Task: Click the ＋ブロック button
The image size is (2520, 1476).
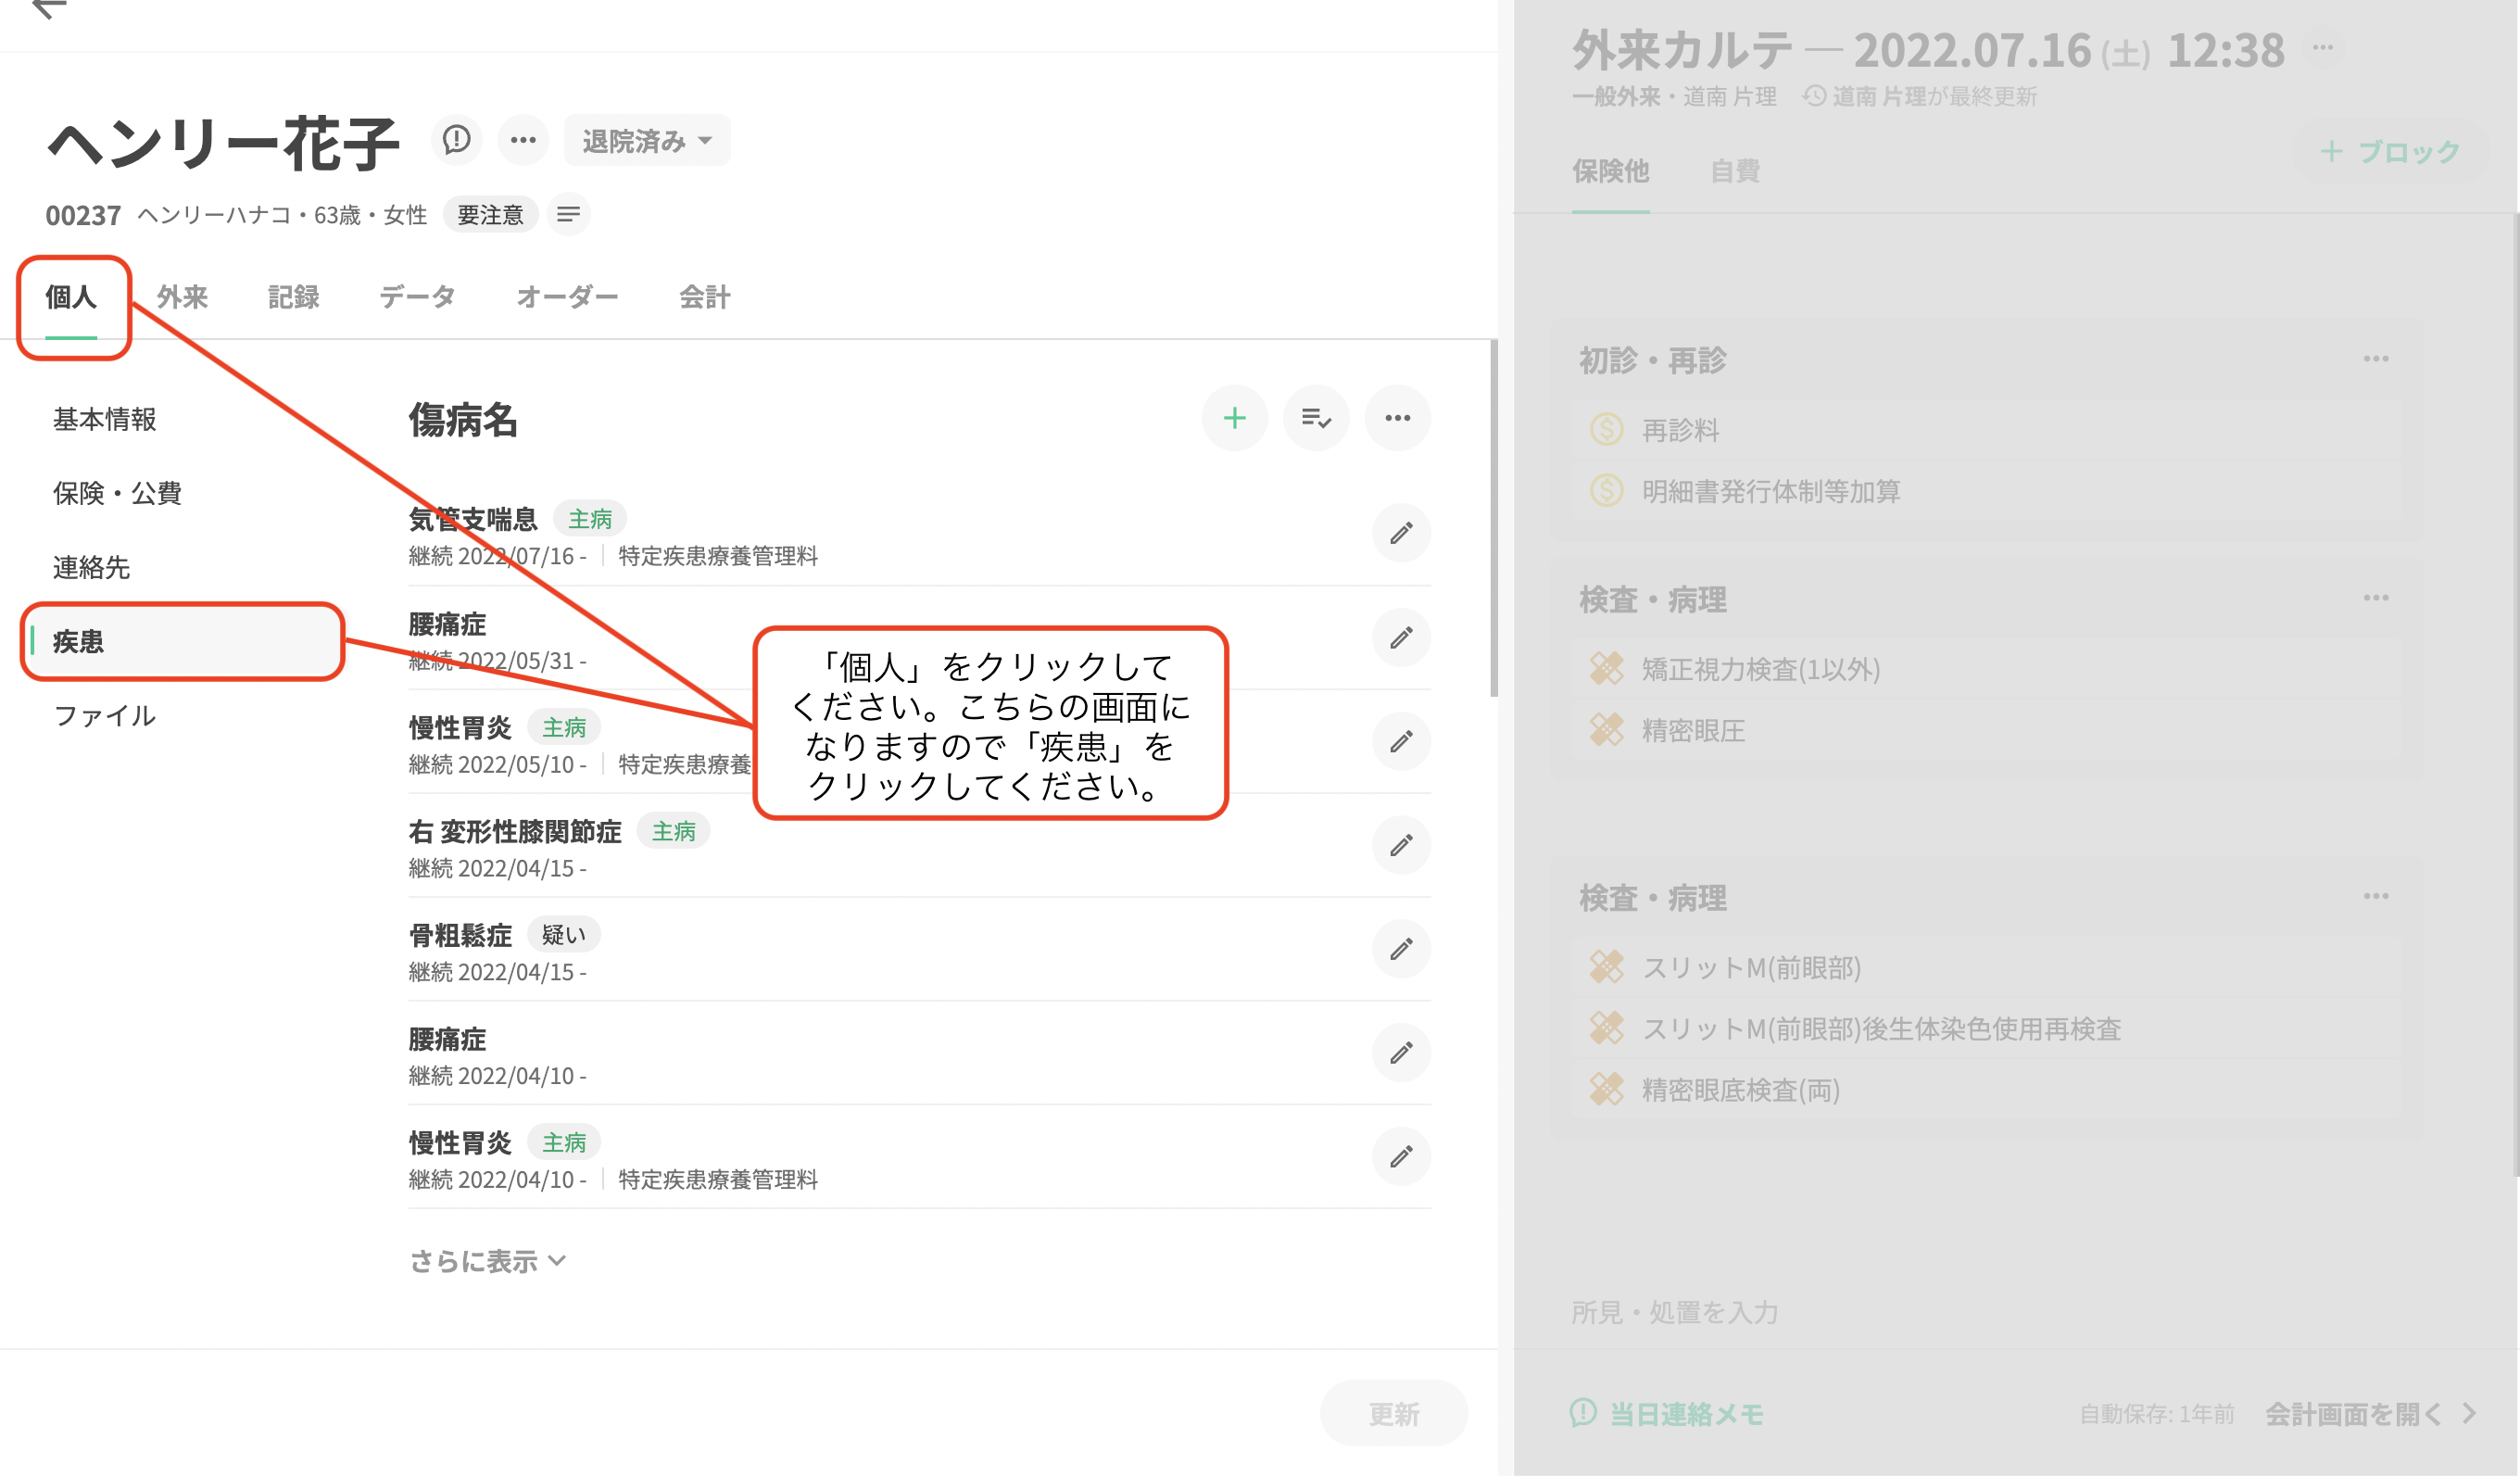Action: tap(2390, 152)
